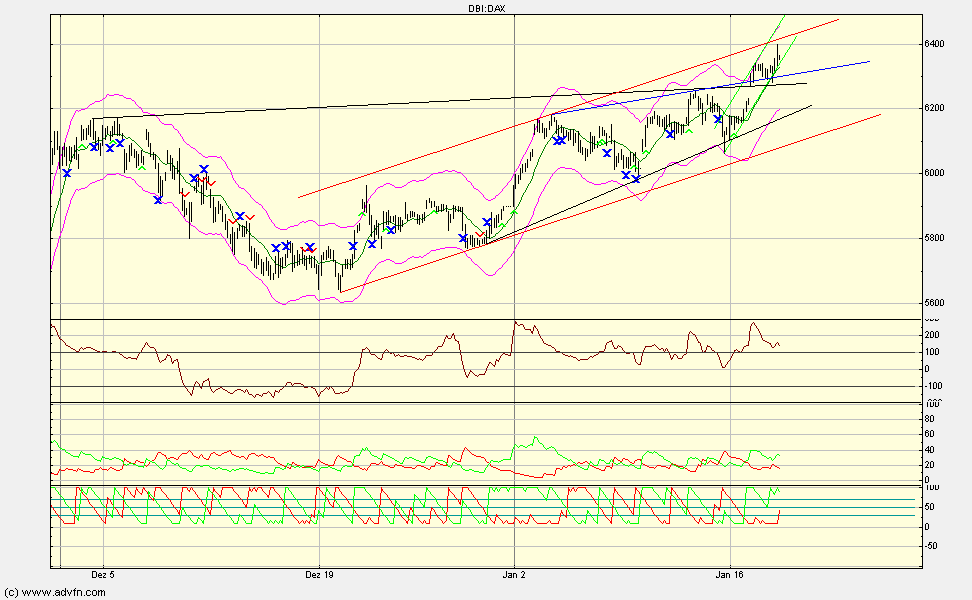Click the green check marker near Jan 16

pyautogui.click(x=734, y=135)
